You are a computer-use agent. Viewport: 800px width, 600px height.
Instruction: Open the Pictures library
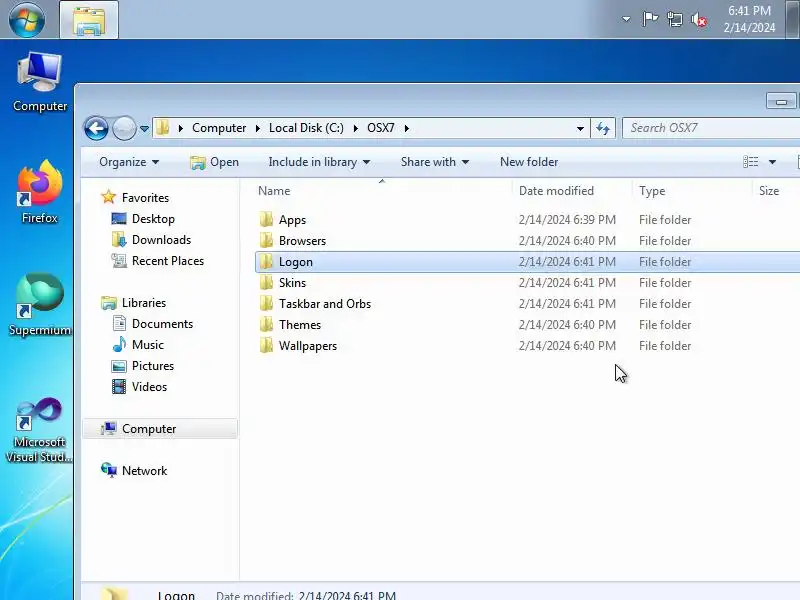(x=153, y=366)
